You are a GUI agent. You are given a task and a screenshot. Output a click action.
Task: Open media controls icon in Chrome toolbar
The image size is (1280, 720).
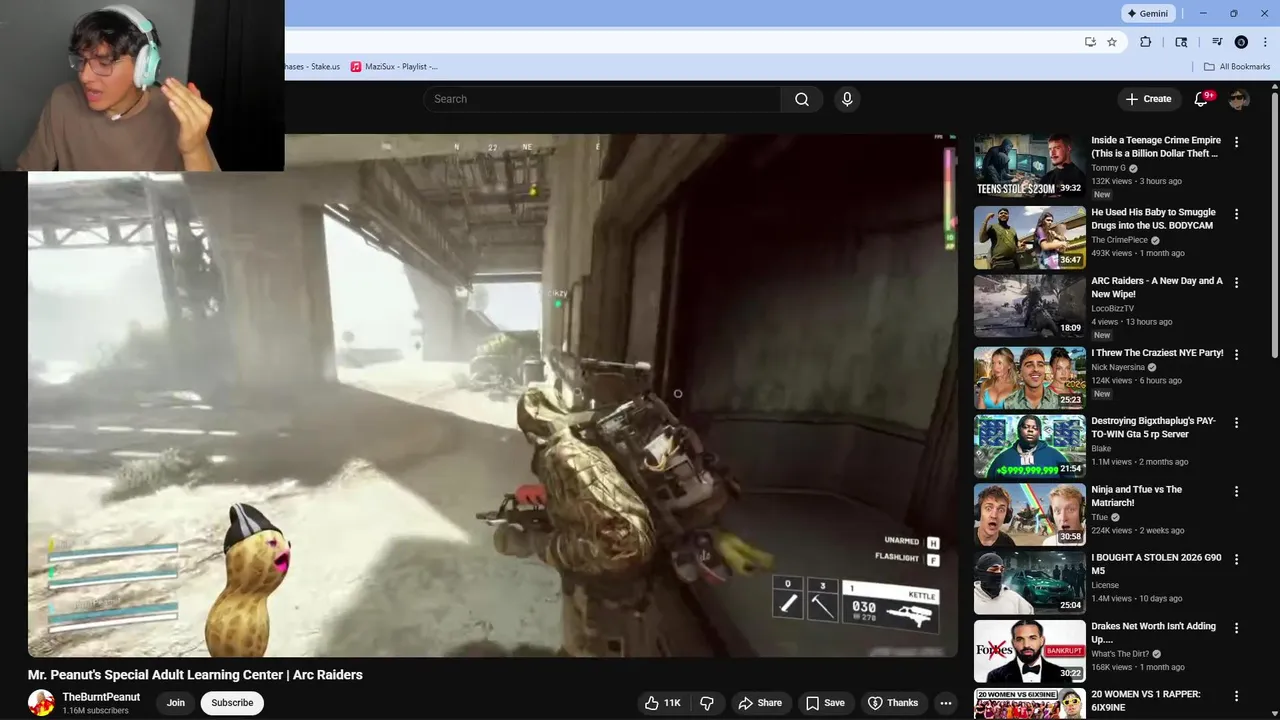pos(1217,42)
